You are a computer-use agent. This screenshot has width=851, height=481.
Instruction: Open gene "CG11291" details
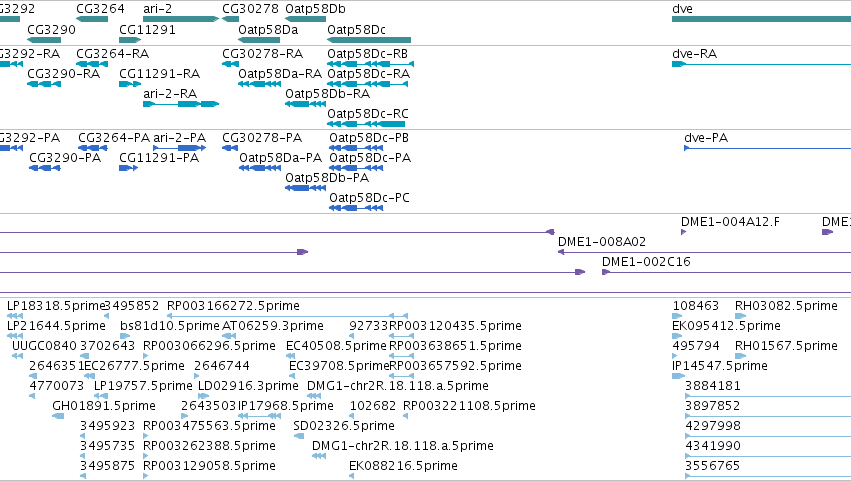[x=147, y=29]
